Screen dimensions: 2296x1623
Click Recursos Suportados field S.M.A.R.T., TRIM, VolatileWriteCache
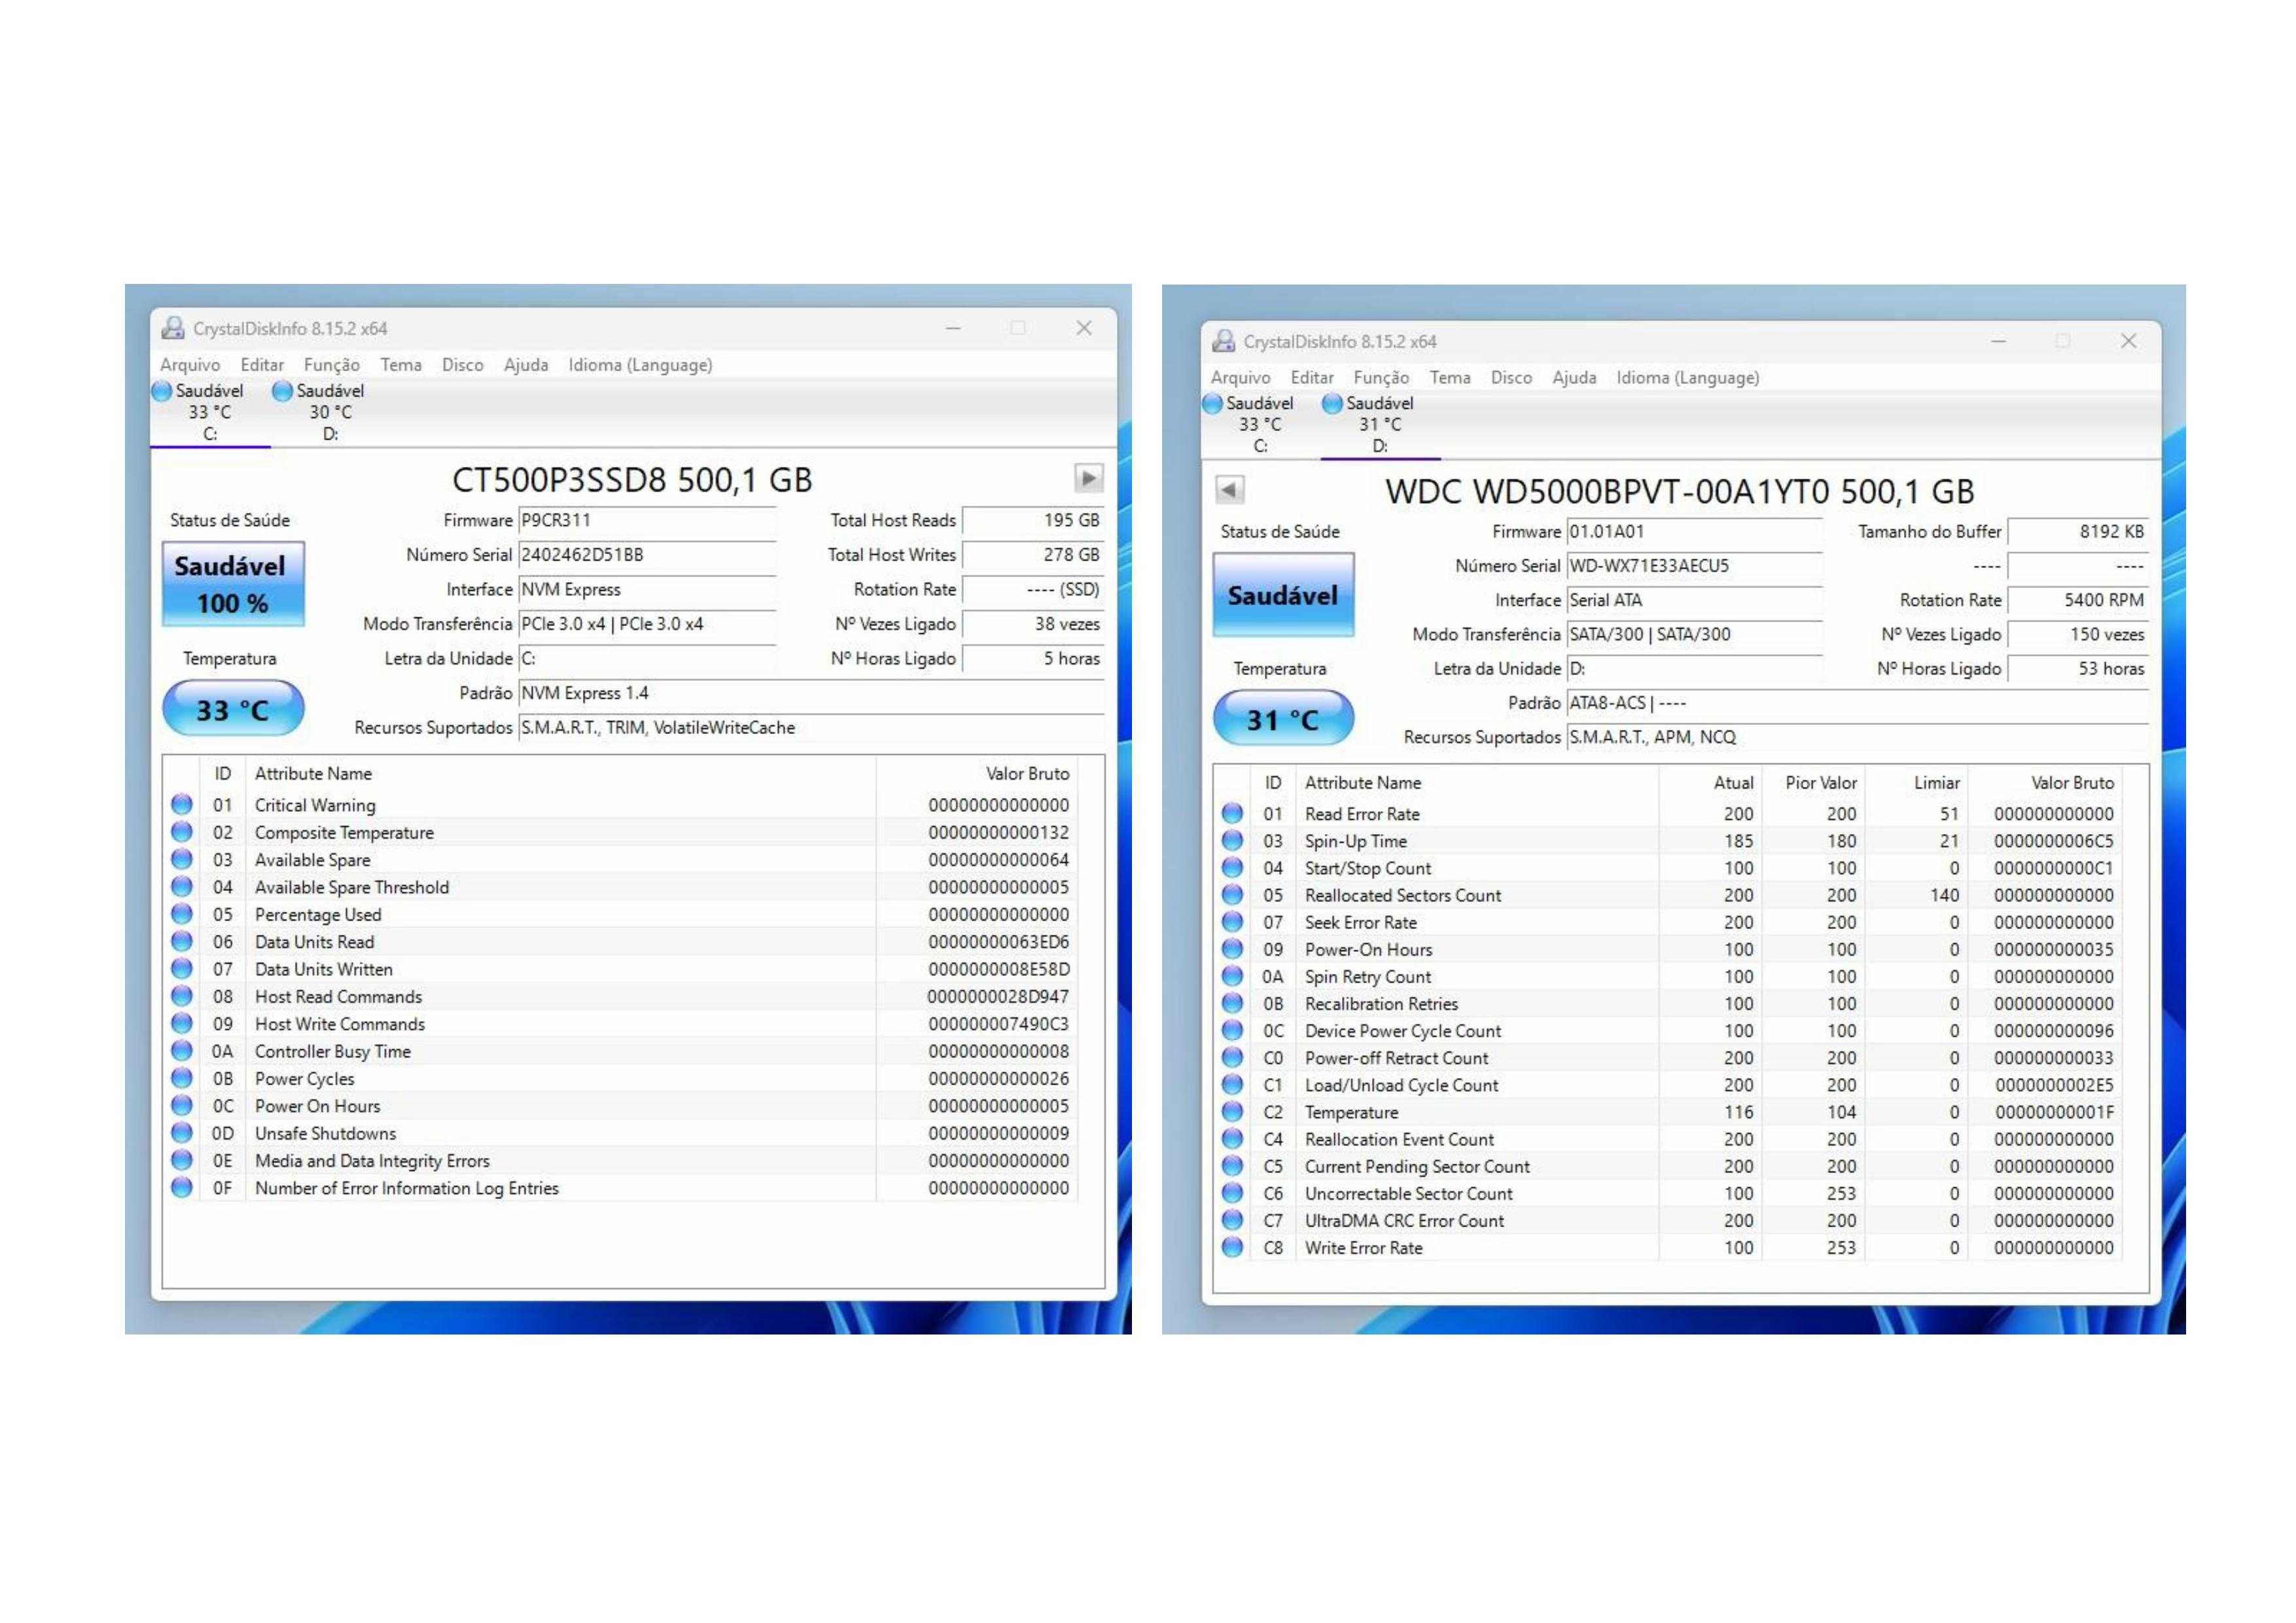tap(811, 727)
